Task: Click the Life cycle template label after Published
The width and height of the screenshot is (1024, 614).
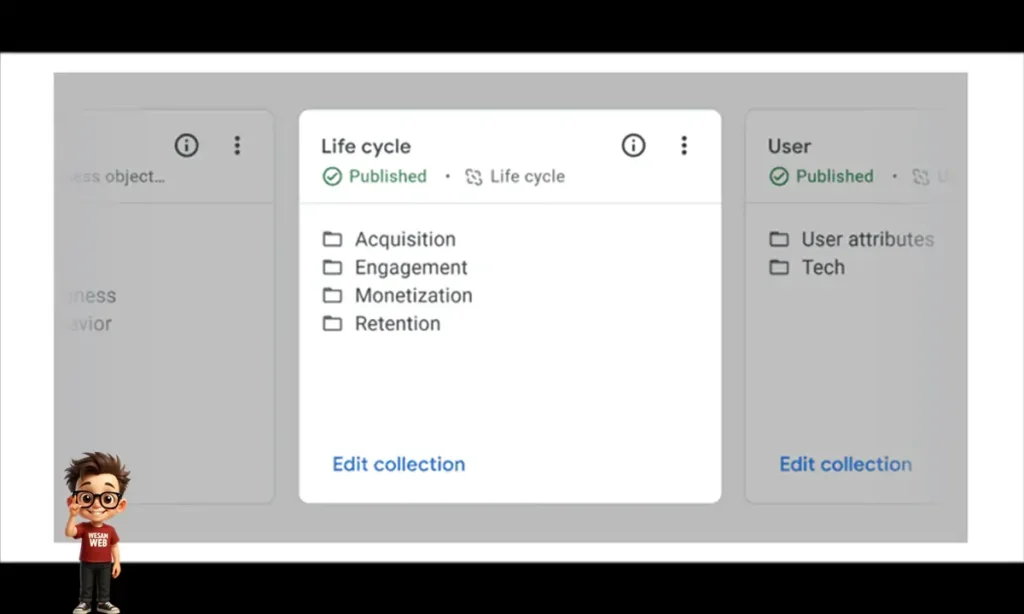Action: click(527, 177)
